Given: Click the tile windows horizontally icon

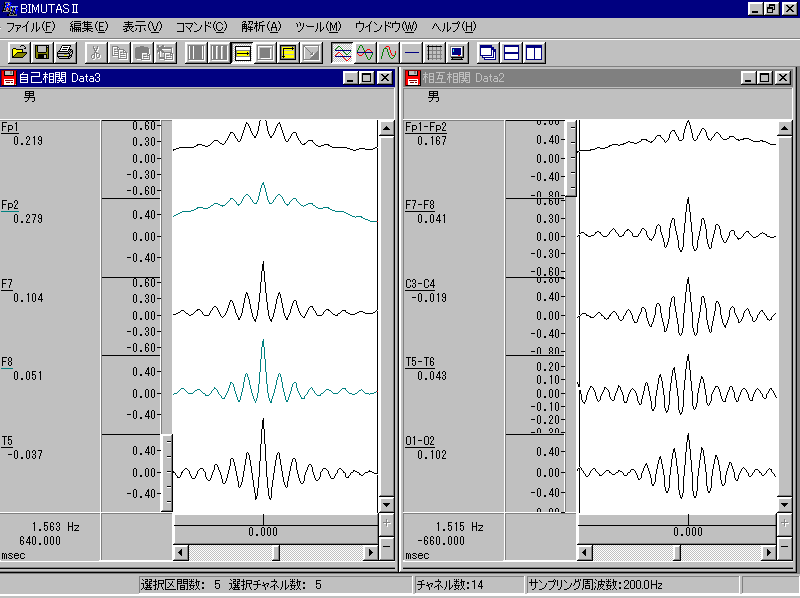Looking at the screenshot, I should click(x=511, y=52).
